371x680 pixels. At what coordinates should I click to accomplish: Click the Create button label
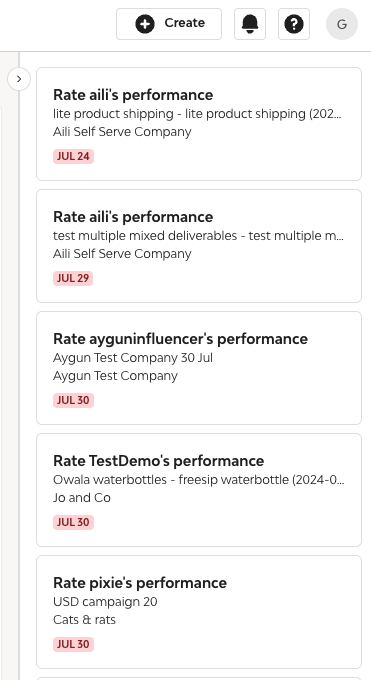click(x=184, y=23)
